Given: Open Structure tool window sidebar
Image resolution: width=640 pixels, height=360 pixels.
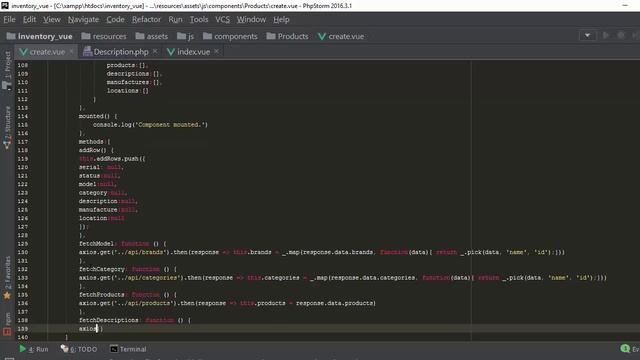Looking at the screenshot, I should (7, 128).
